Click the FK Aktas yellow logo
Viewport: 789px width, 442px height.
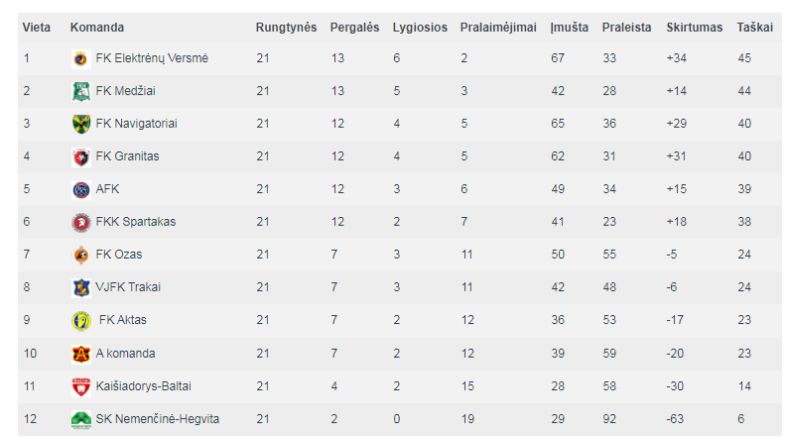tap(81, 320)
